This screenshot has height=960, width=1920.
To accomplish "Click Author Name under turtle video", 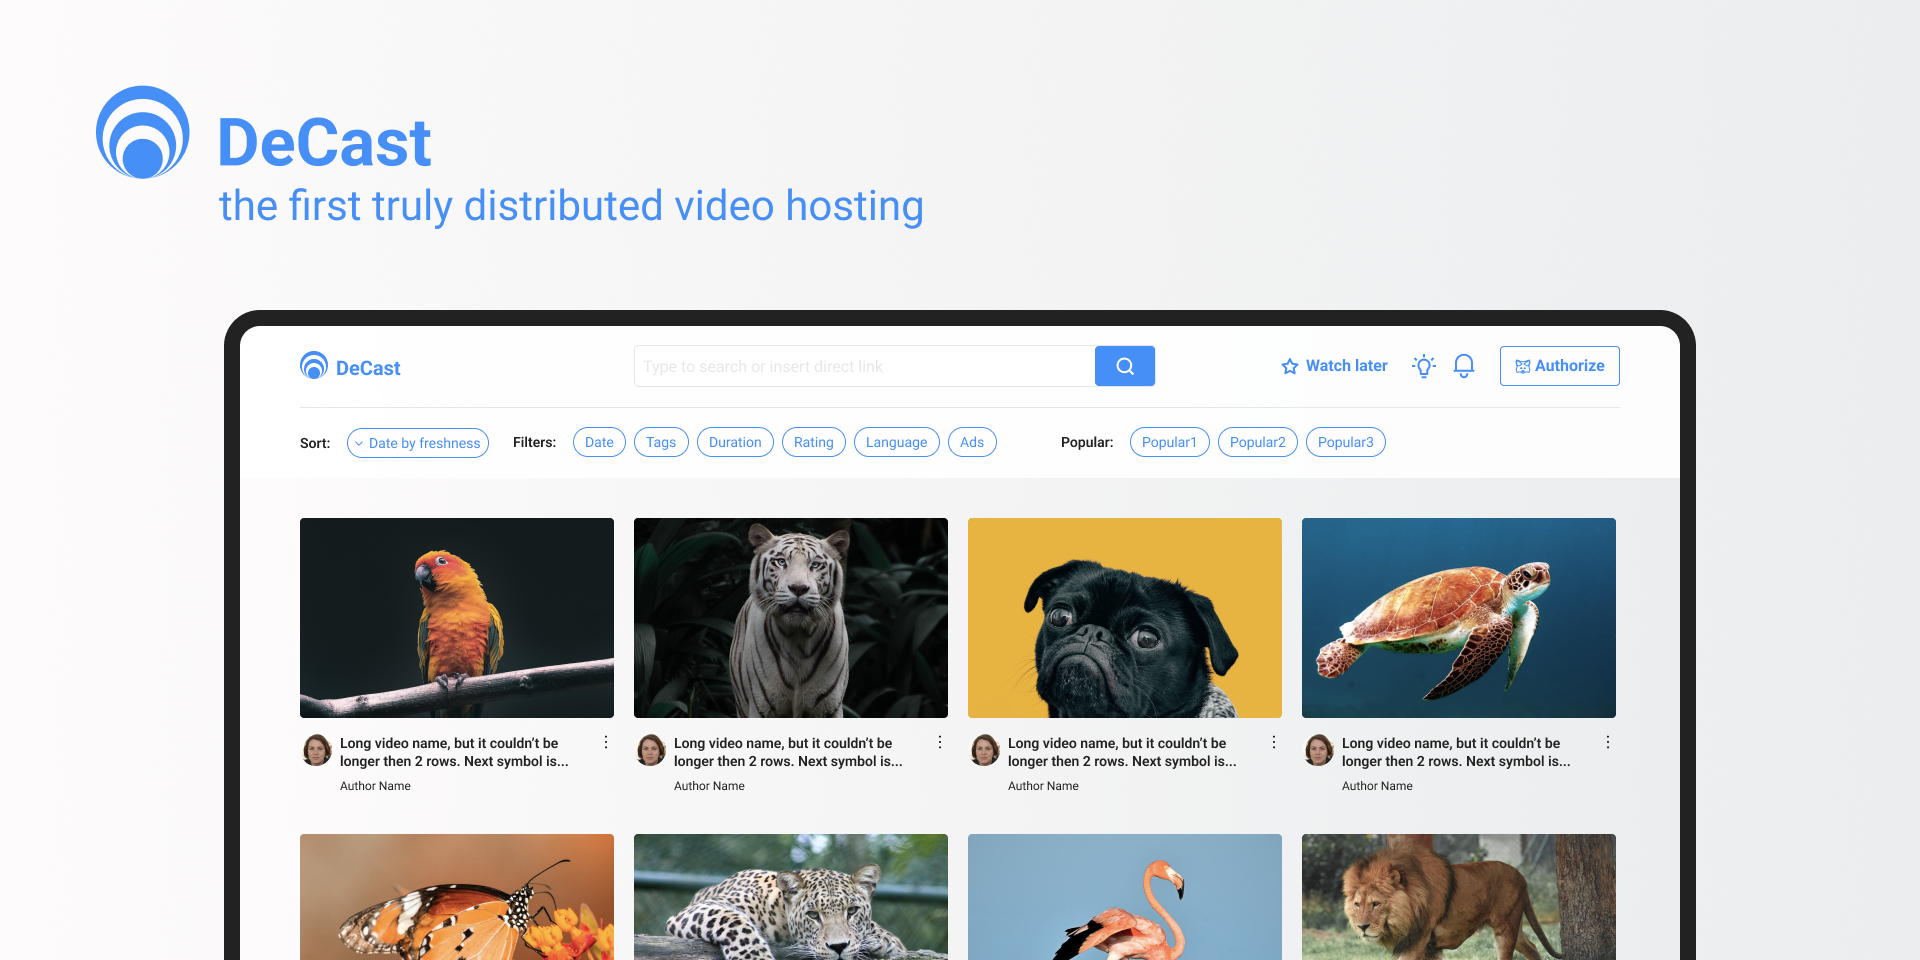I will (x=1377, y=786).
